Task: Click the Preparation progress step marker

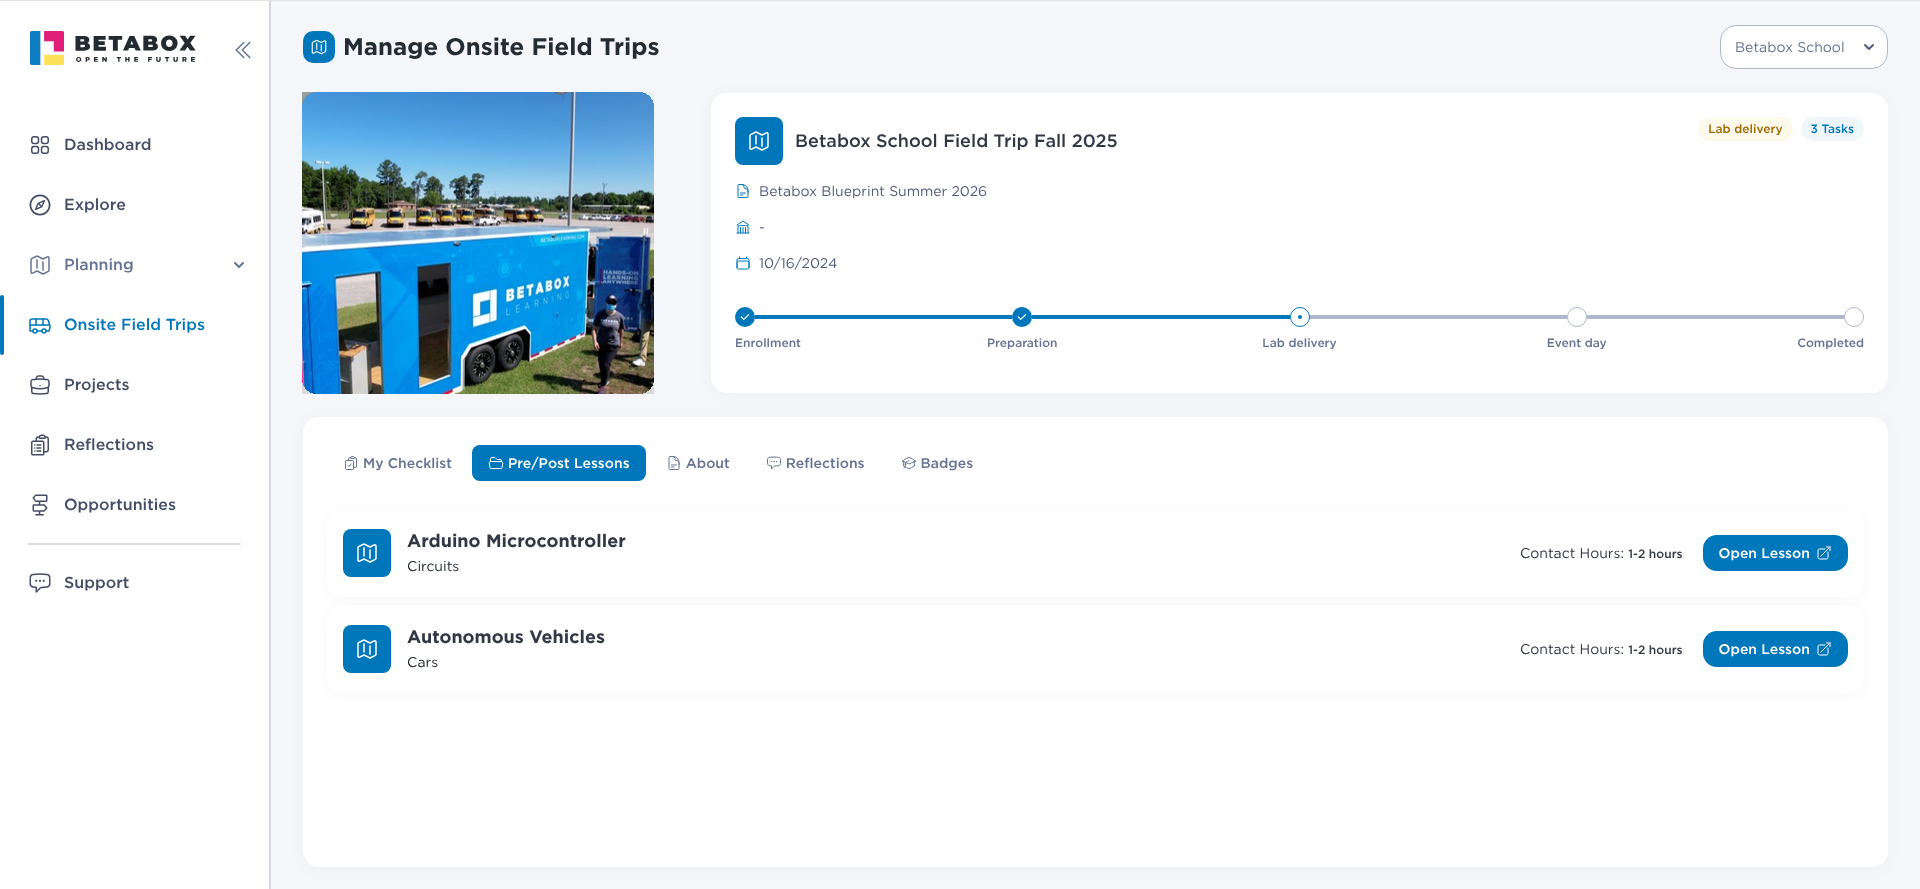Action: coord(1022,317)
